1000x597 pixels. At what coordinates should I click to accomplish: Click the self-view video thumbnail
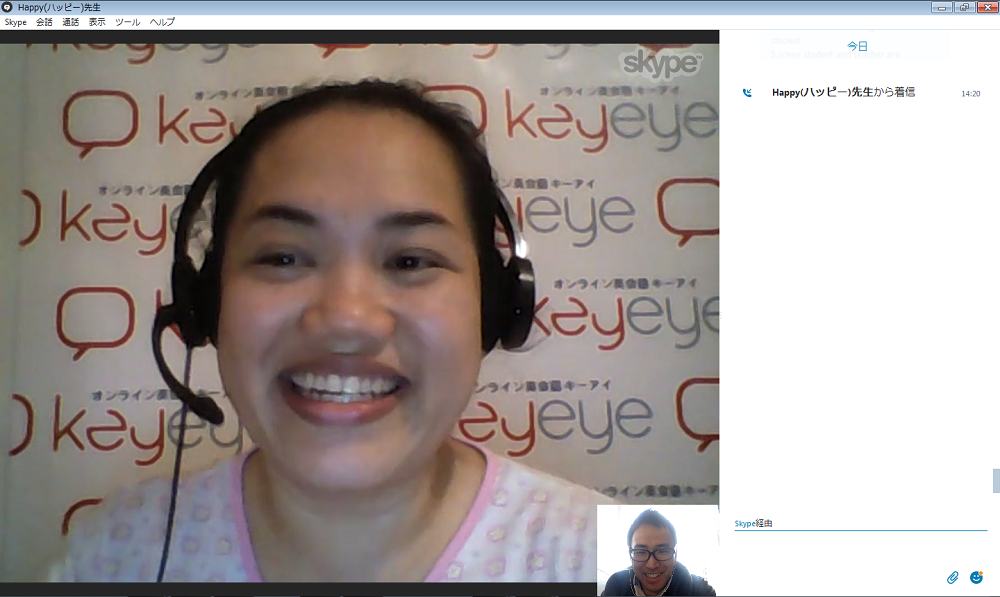pyautogui.click(x=658, y=550)
